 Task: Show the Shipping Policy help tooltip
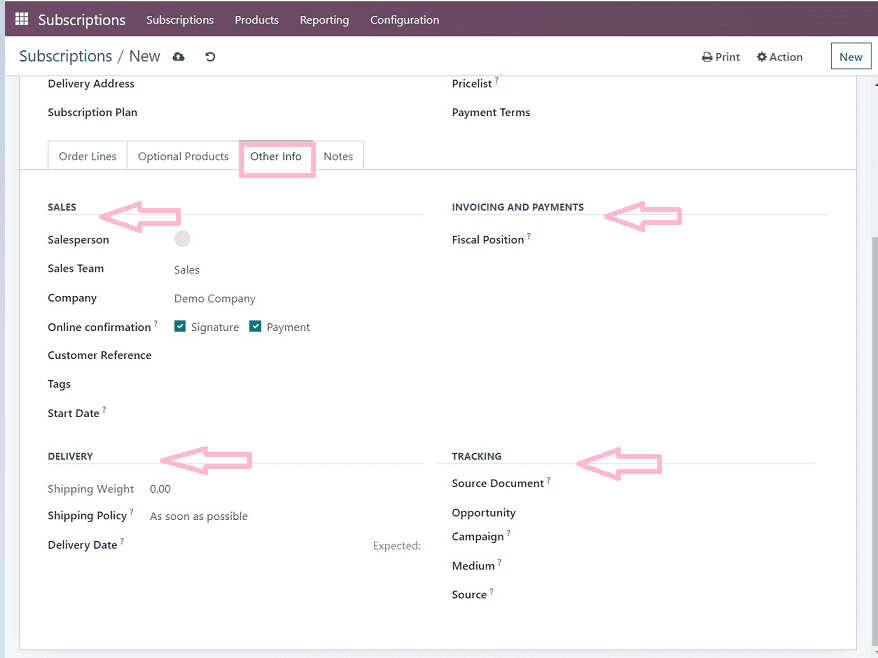coord(131,513)
